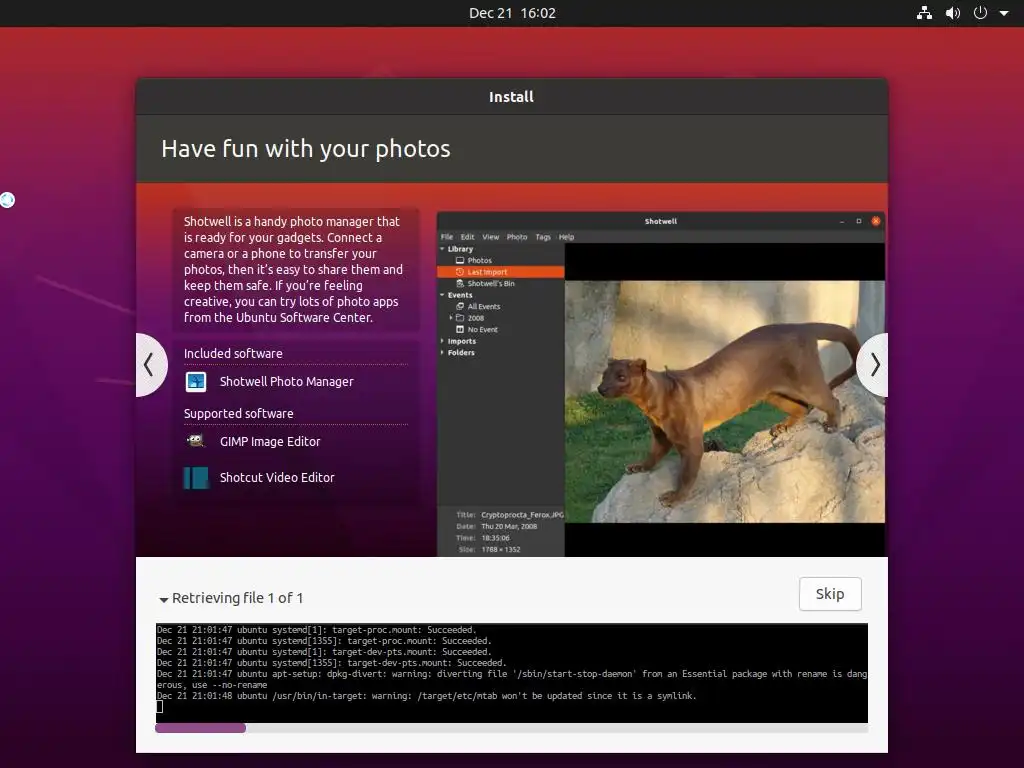The image size is (1024, 768).
Task: Open the volume icon in top bar
Action: pos(953,13)
